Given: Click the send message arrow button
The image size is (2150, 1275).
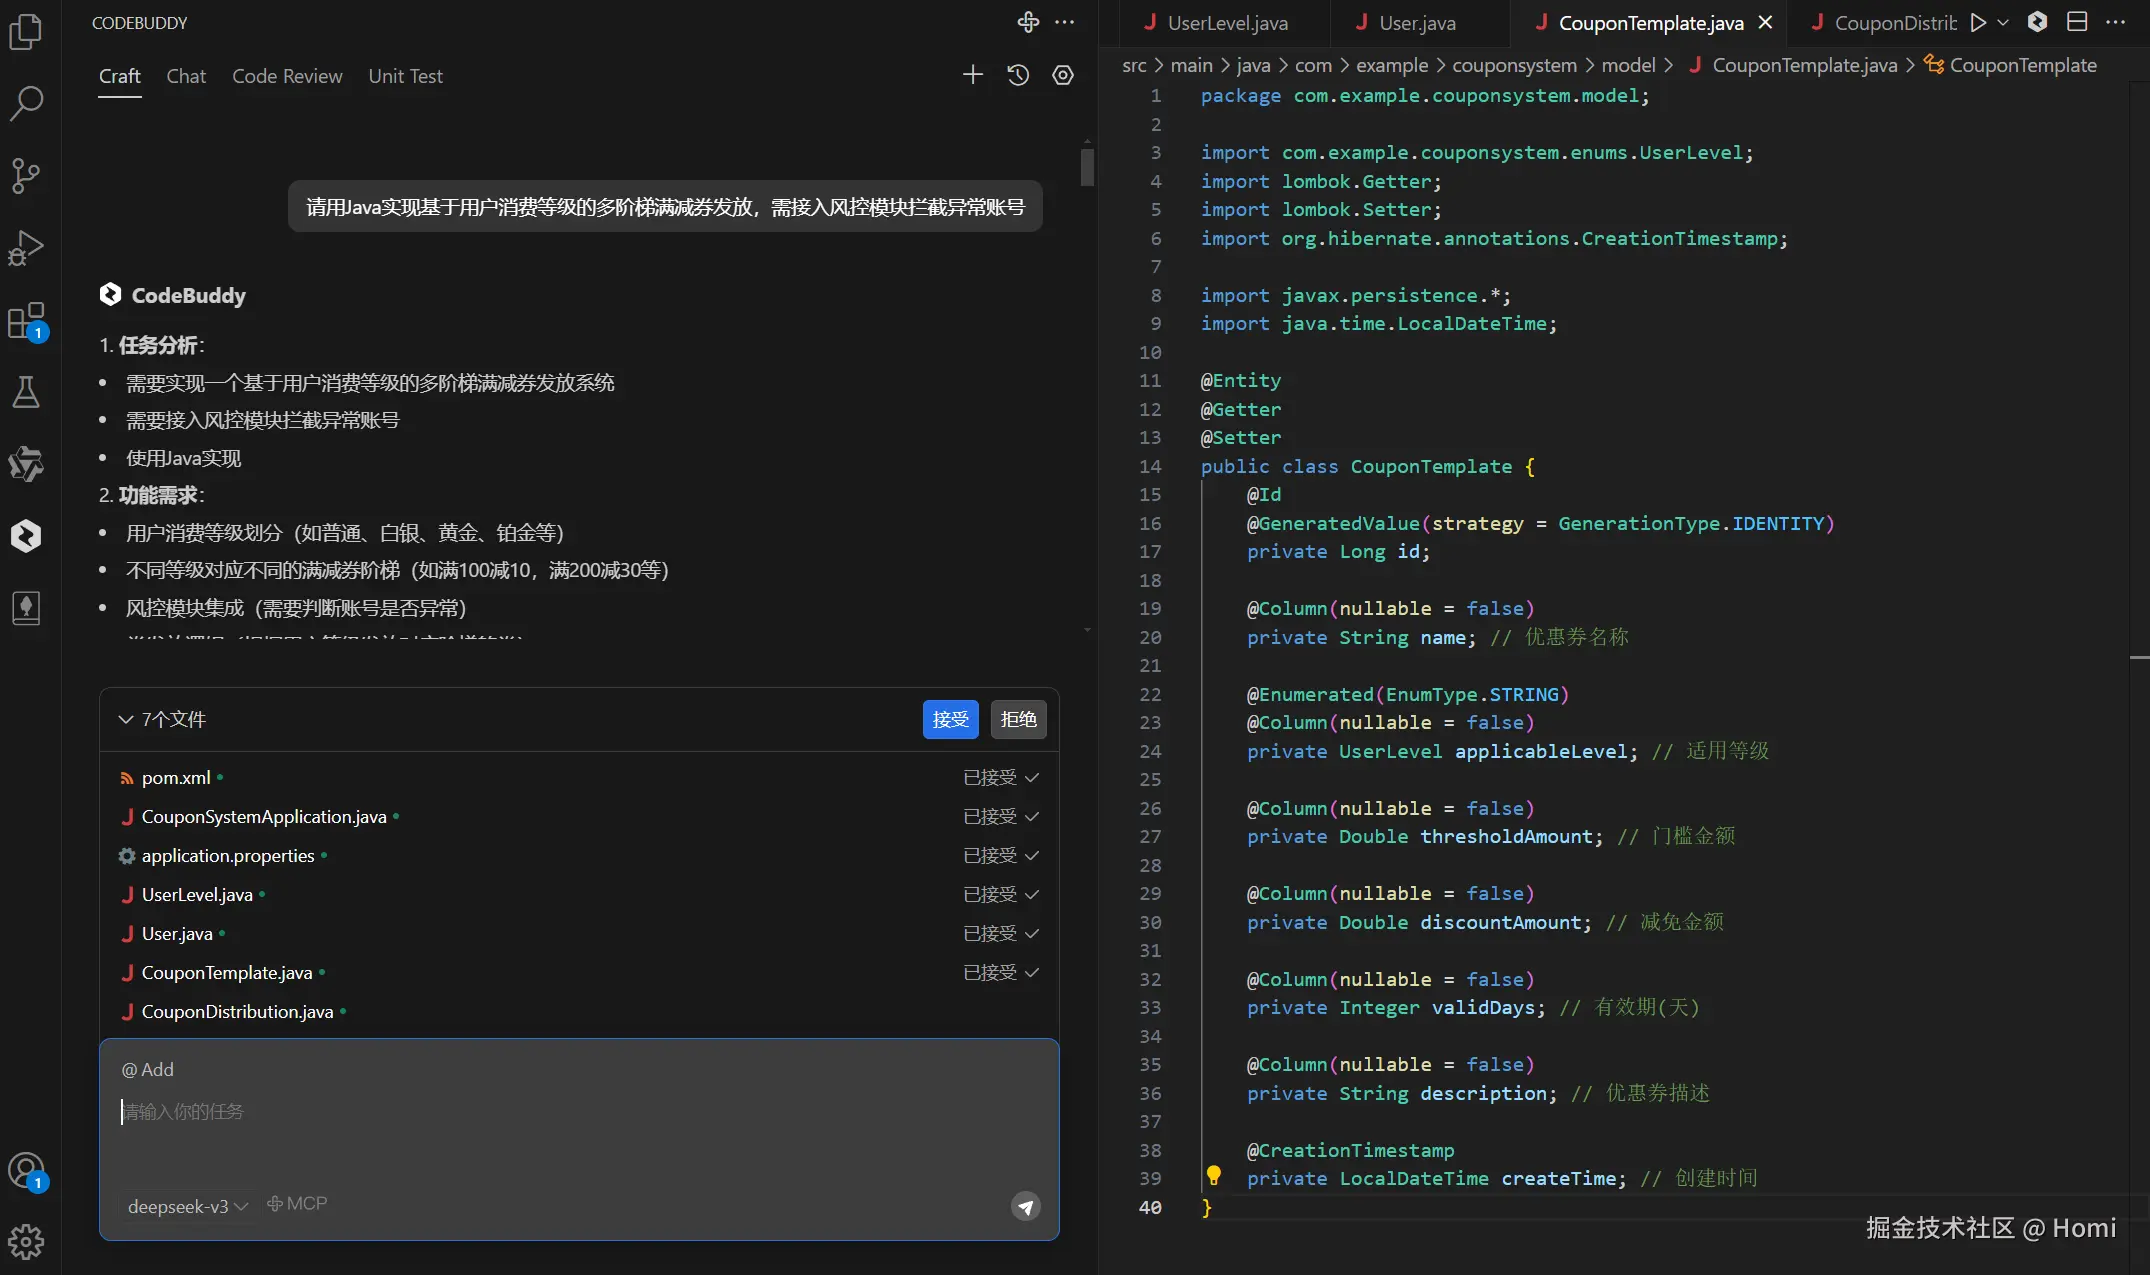Looking at the screenshot, I should (1025, 1207).
